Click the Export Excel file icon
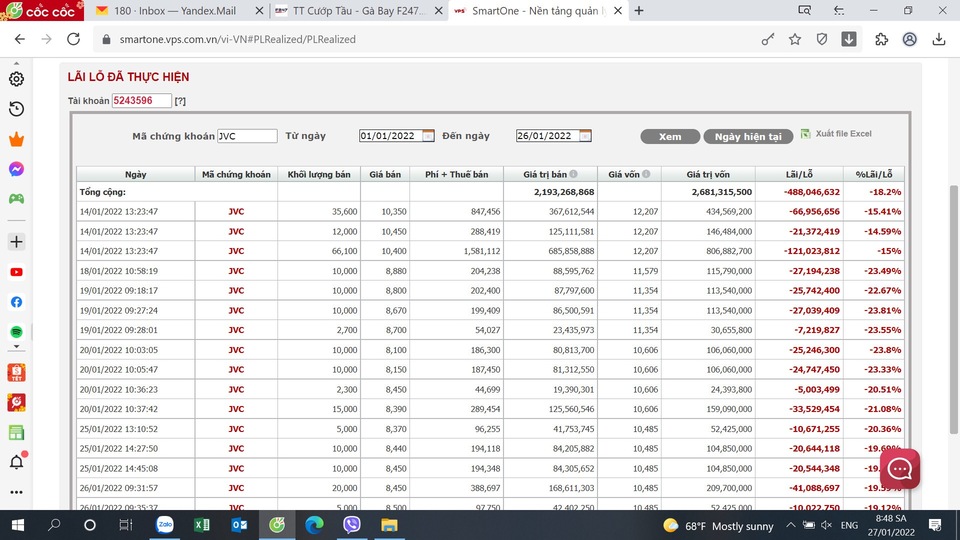960x540 pixels. tap(806, 135)
